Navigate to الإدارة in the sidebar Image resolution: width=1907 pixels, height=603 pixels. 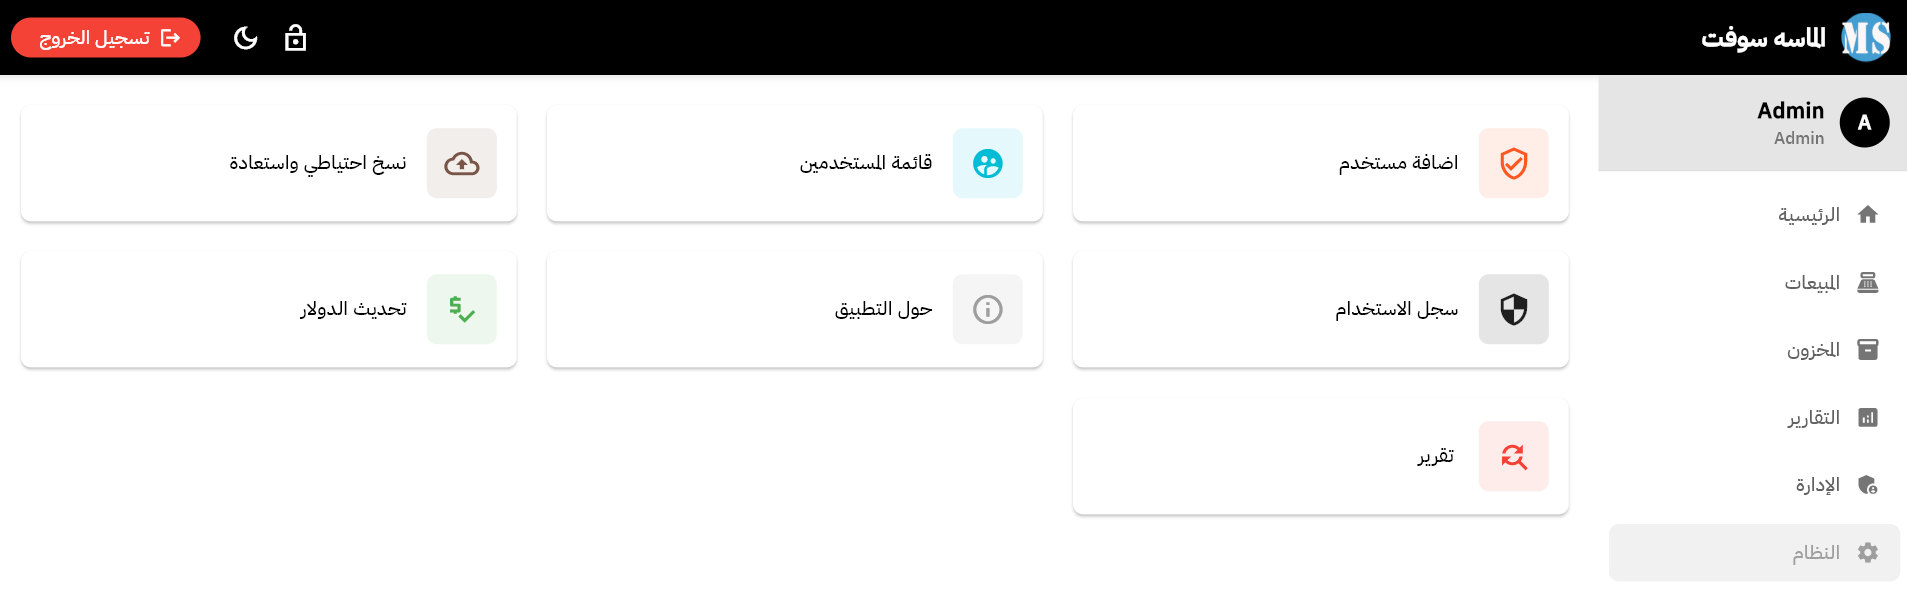pyautogui.click(x=1815, y=484)
